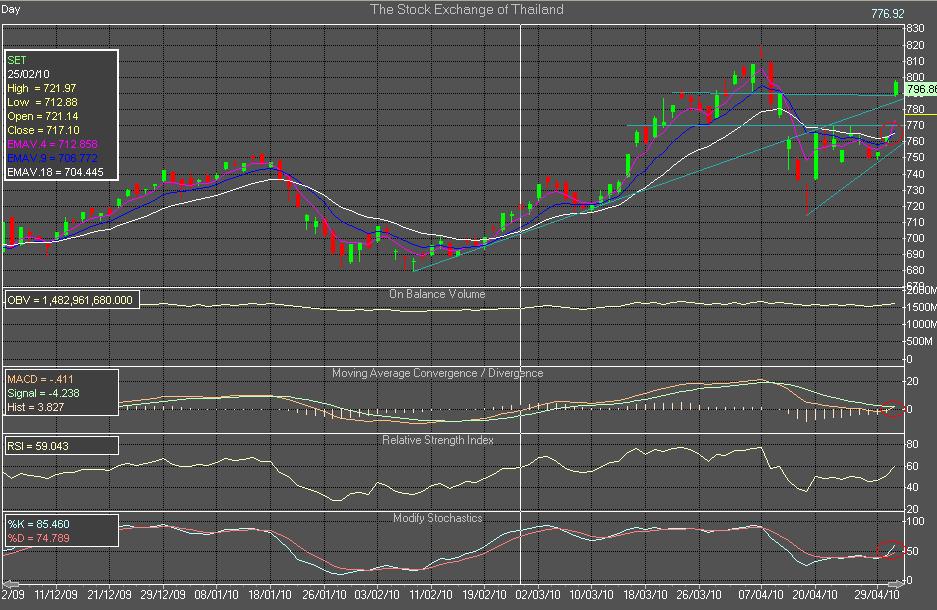Click the 10/03/10 date axis label
Image resolution: width=937 pixels, height=610 pixels.
(x=591, y=595)
